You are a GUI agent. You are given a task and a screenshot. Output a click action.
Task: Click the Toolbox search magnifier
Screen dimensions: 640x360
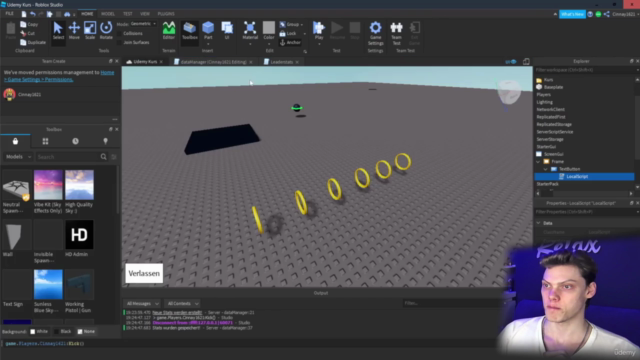point(103,157)
